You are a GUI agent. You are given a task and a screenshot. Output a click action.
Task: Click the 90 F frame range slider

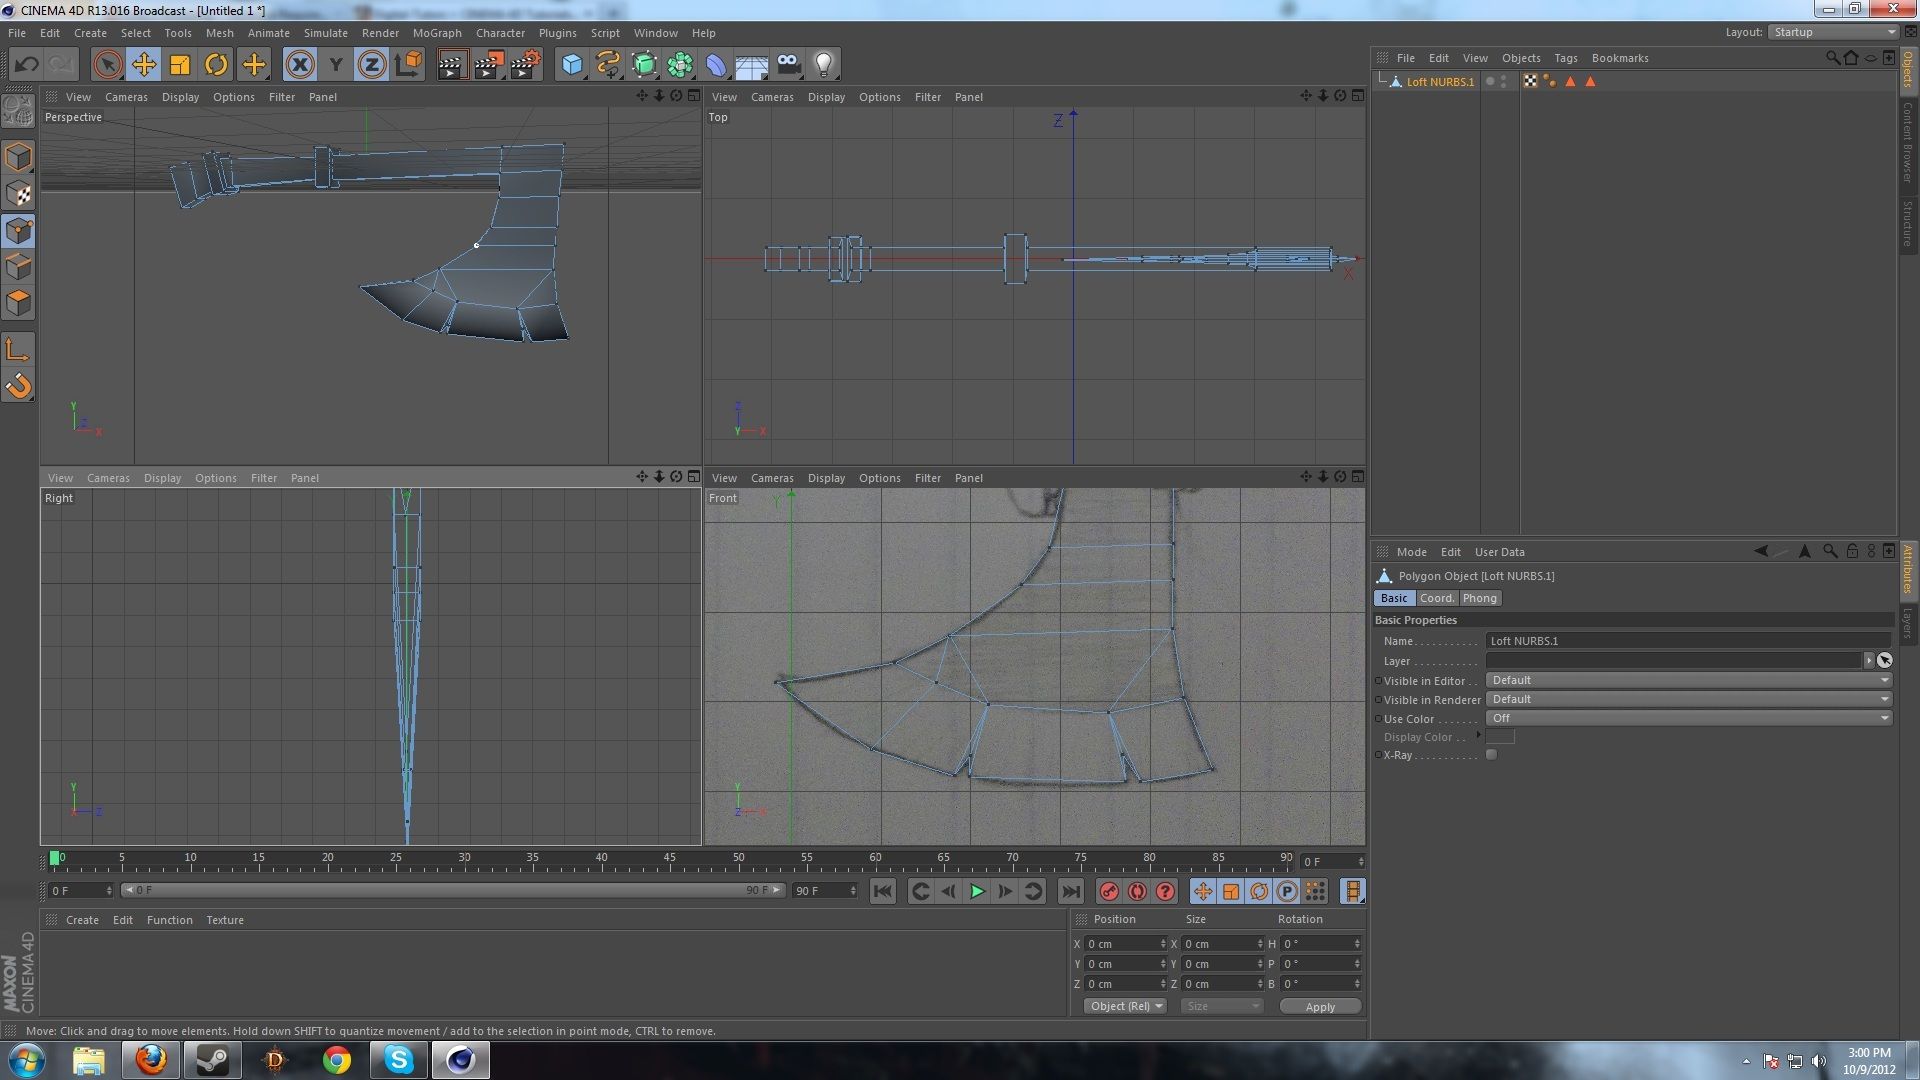pos(453,890)
